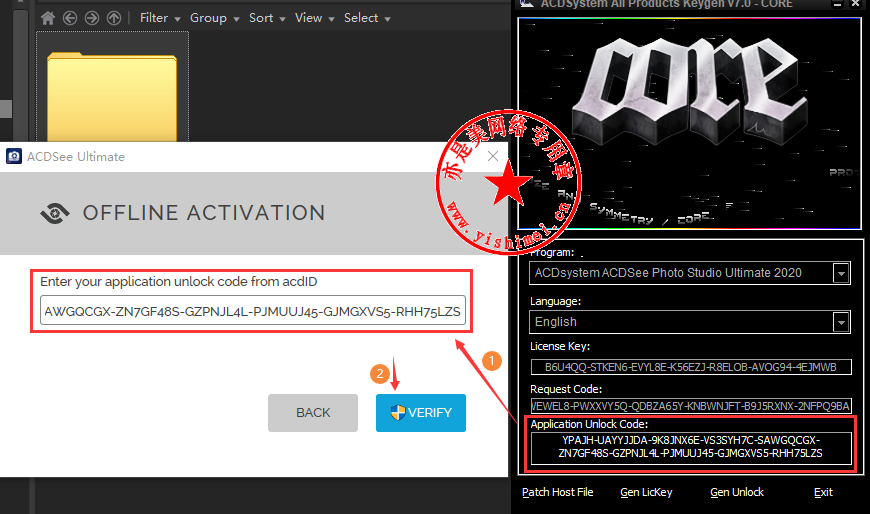Select the yellow folder thumbnail

pyautogui.click(x=112, y=97)
